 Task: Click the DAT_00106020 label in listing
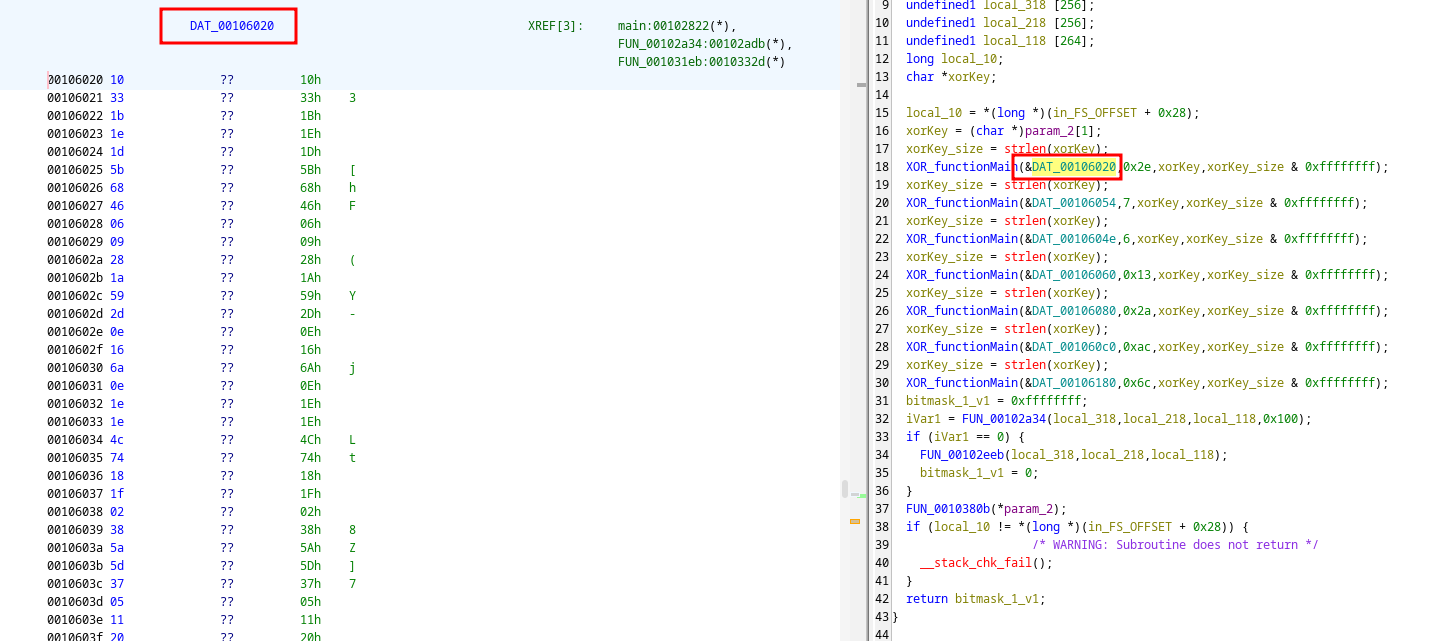click(x=231, y=26)
